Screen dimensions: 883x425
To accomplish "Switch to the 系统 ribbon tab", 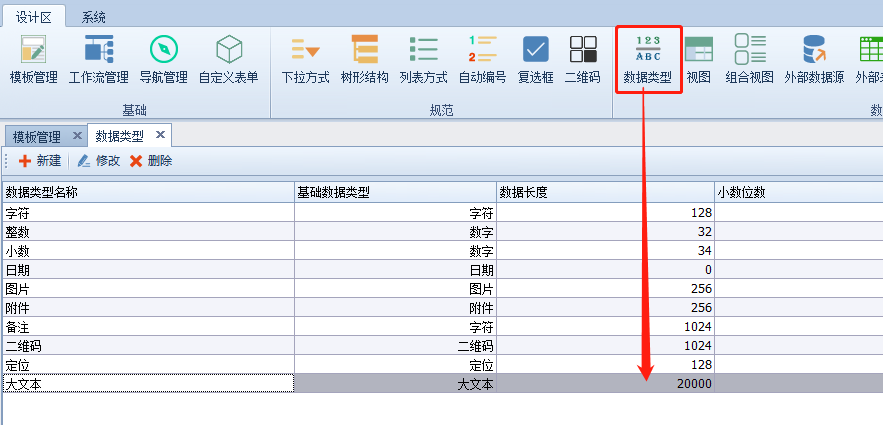I will pyautogui.click(x=93, y=17).
